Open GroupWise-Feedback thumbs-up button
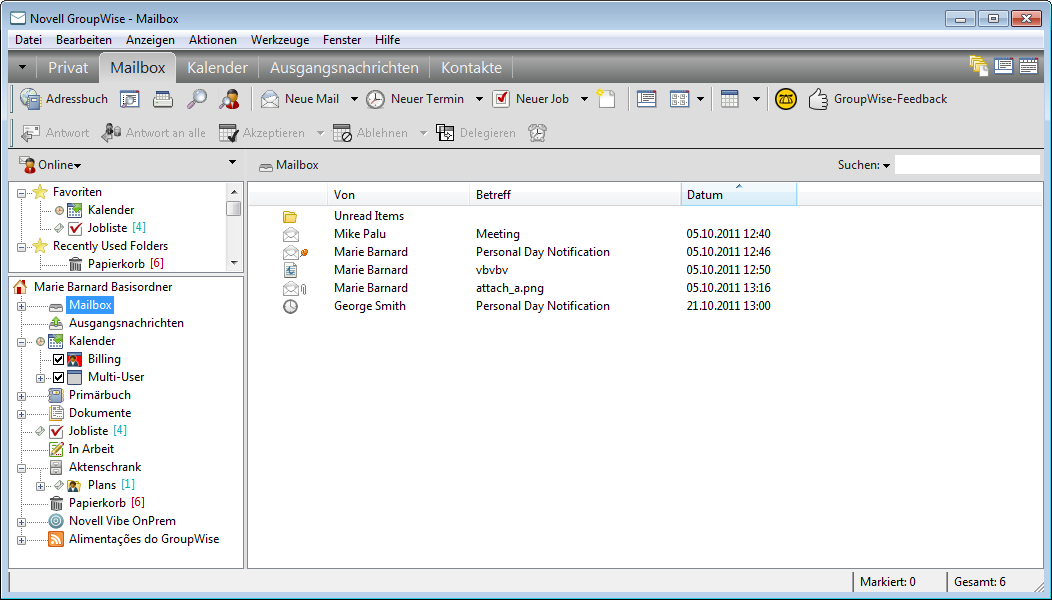The height and width of the screenshot is (600, 1052). pos(878,99)
